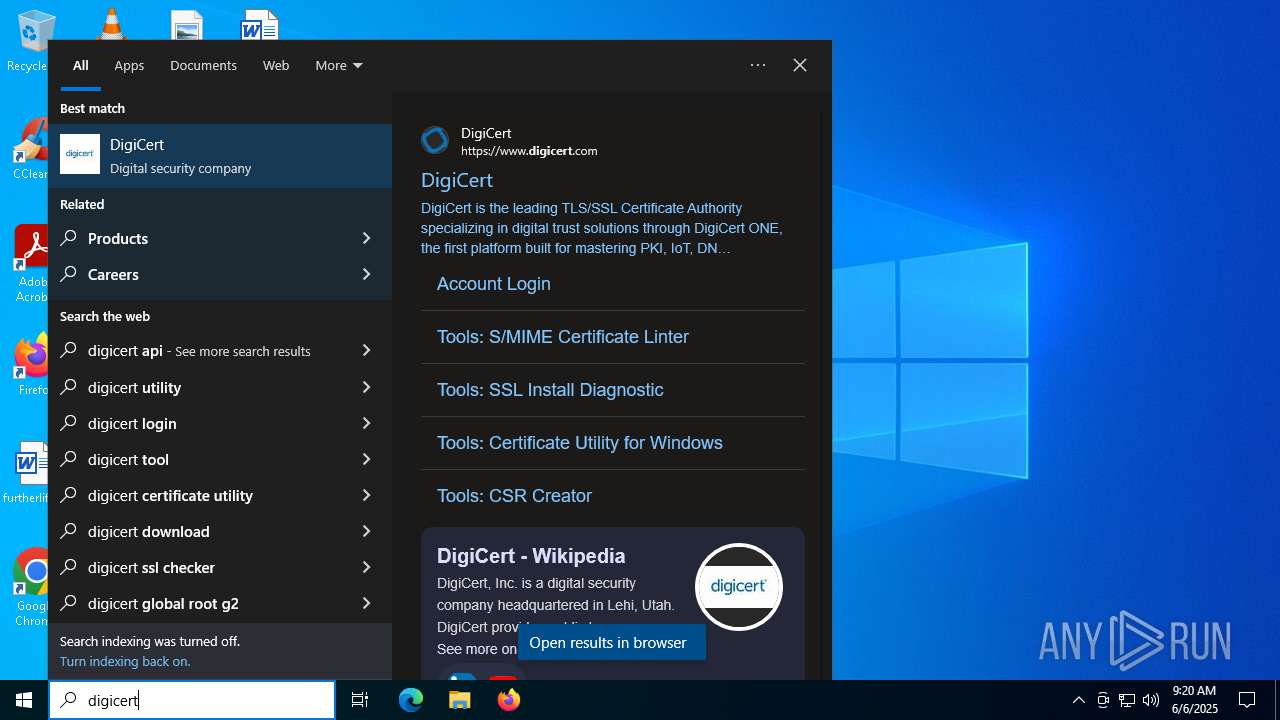The image size is (1280, 720).
Task: Switch to the Apps tab
Action: click(x=129, y=65)
